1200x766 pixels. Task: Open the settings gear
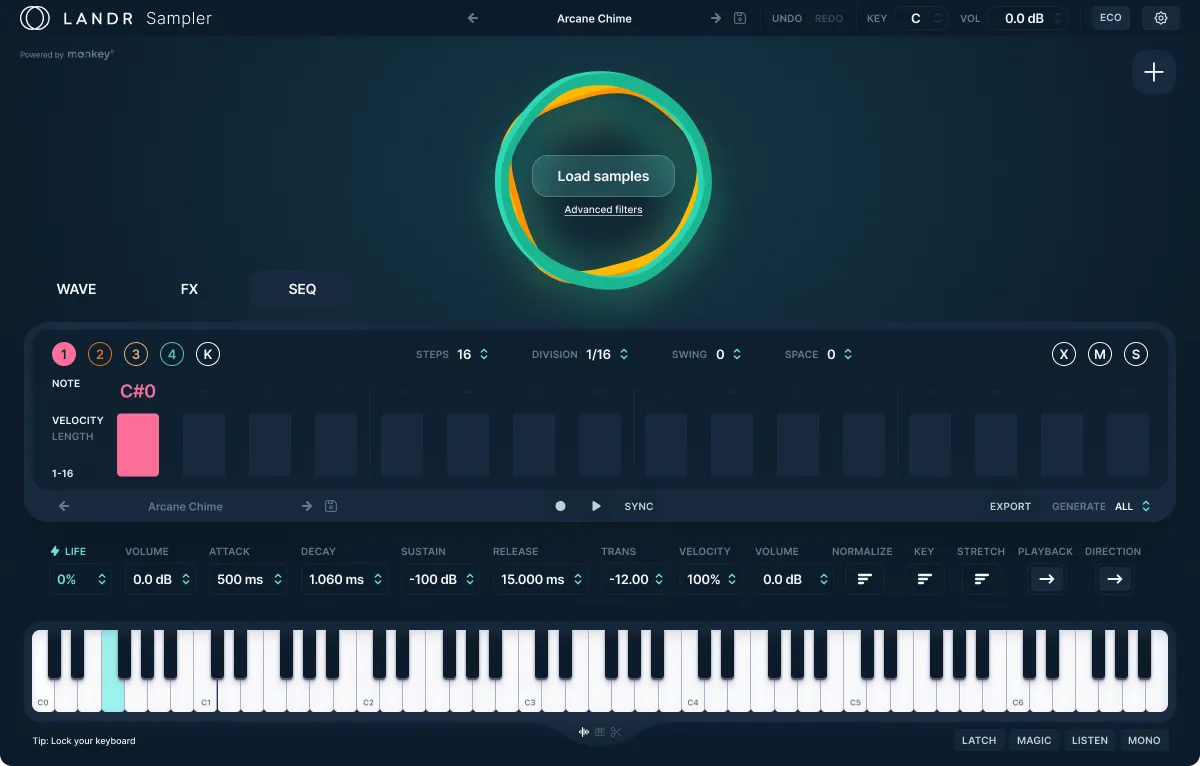(x=1160, y=17)
